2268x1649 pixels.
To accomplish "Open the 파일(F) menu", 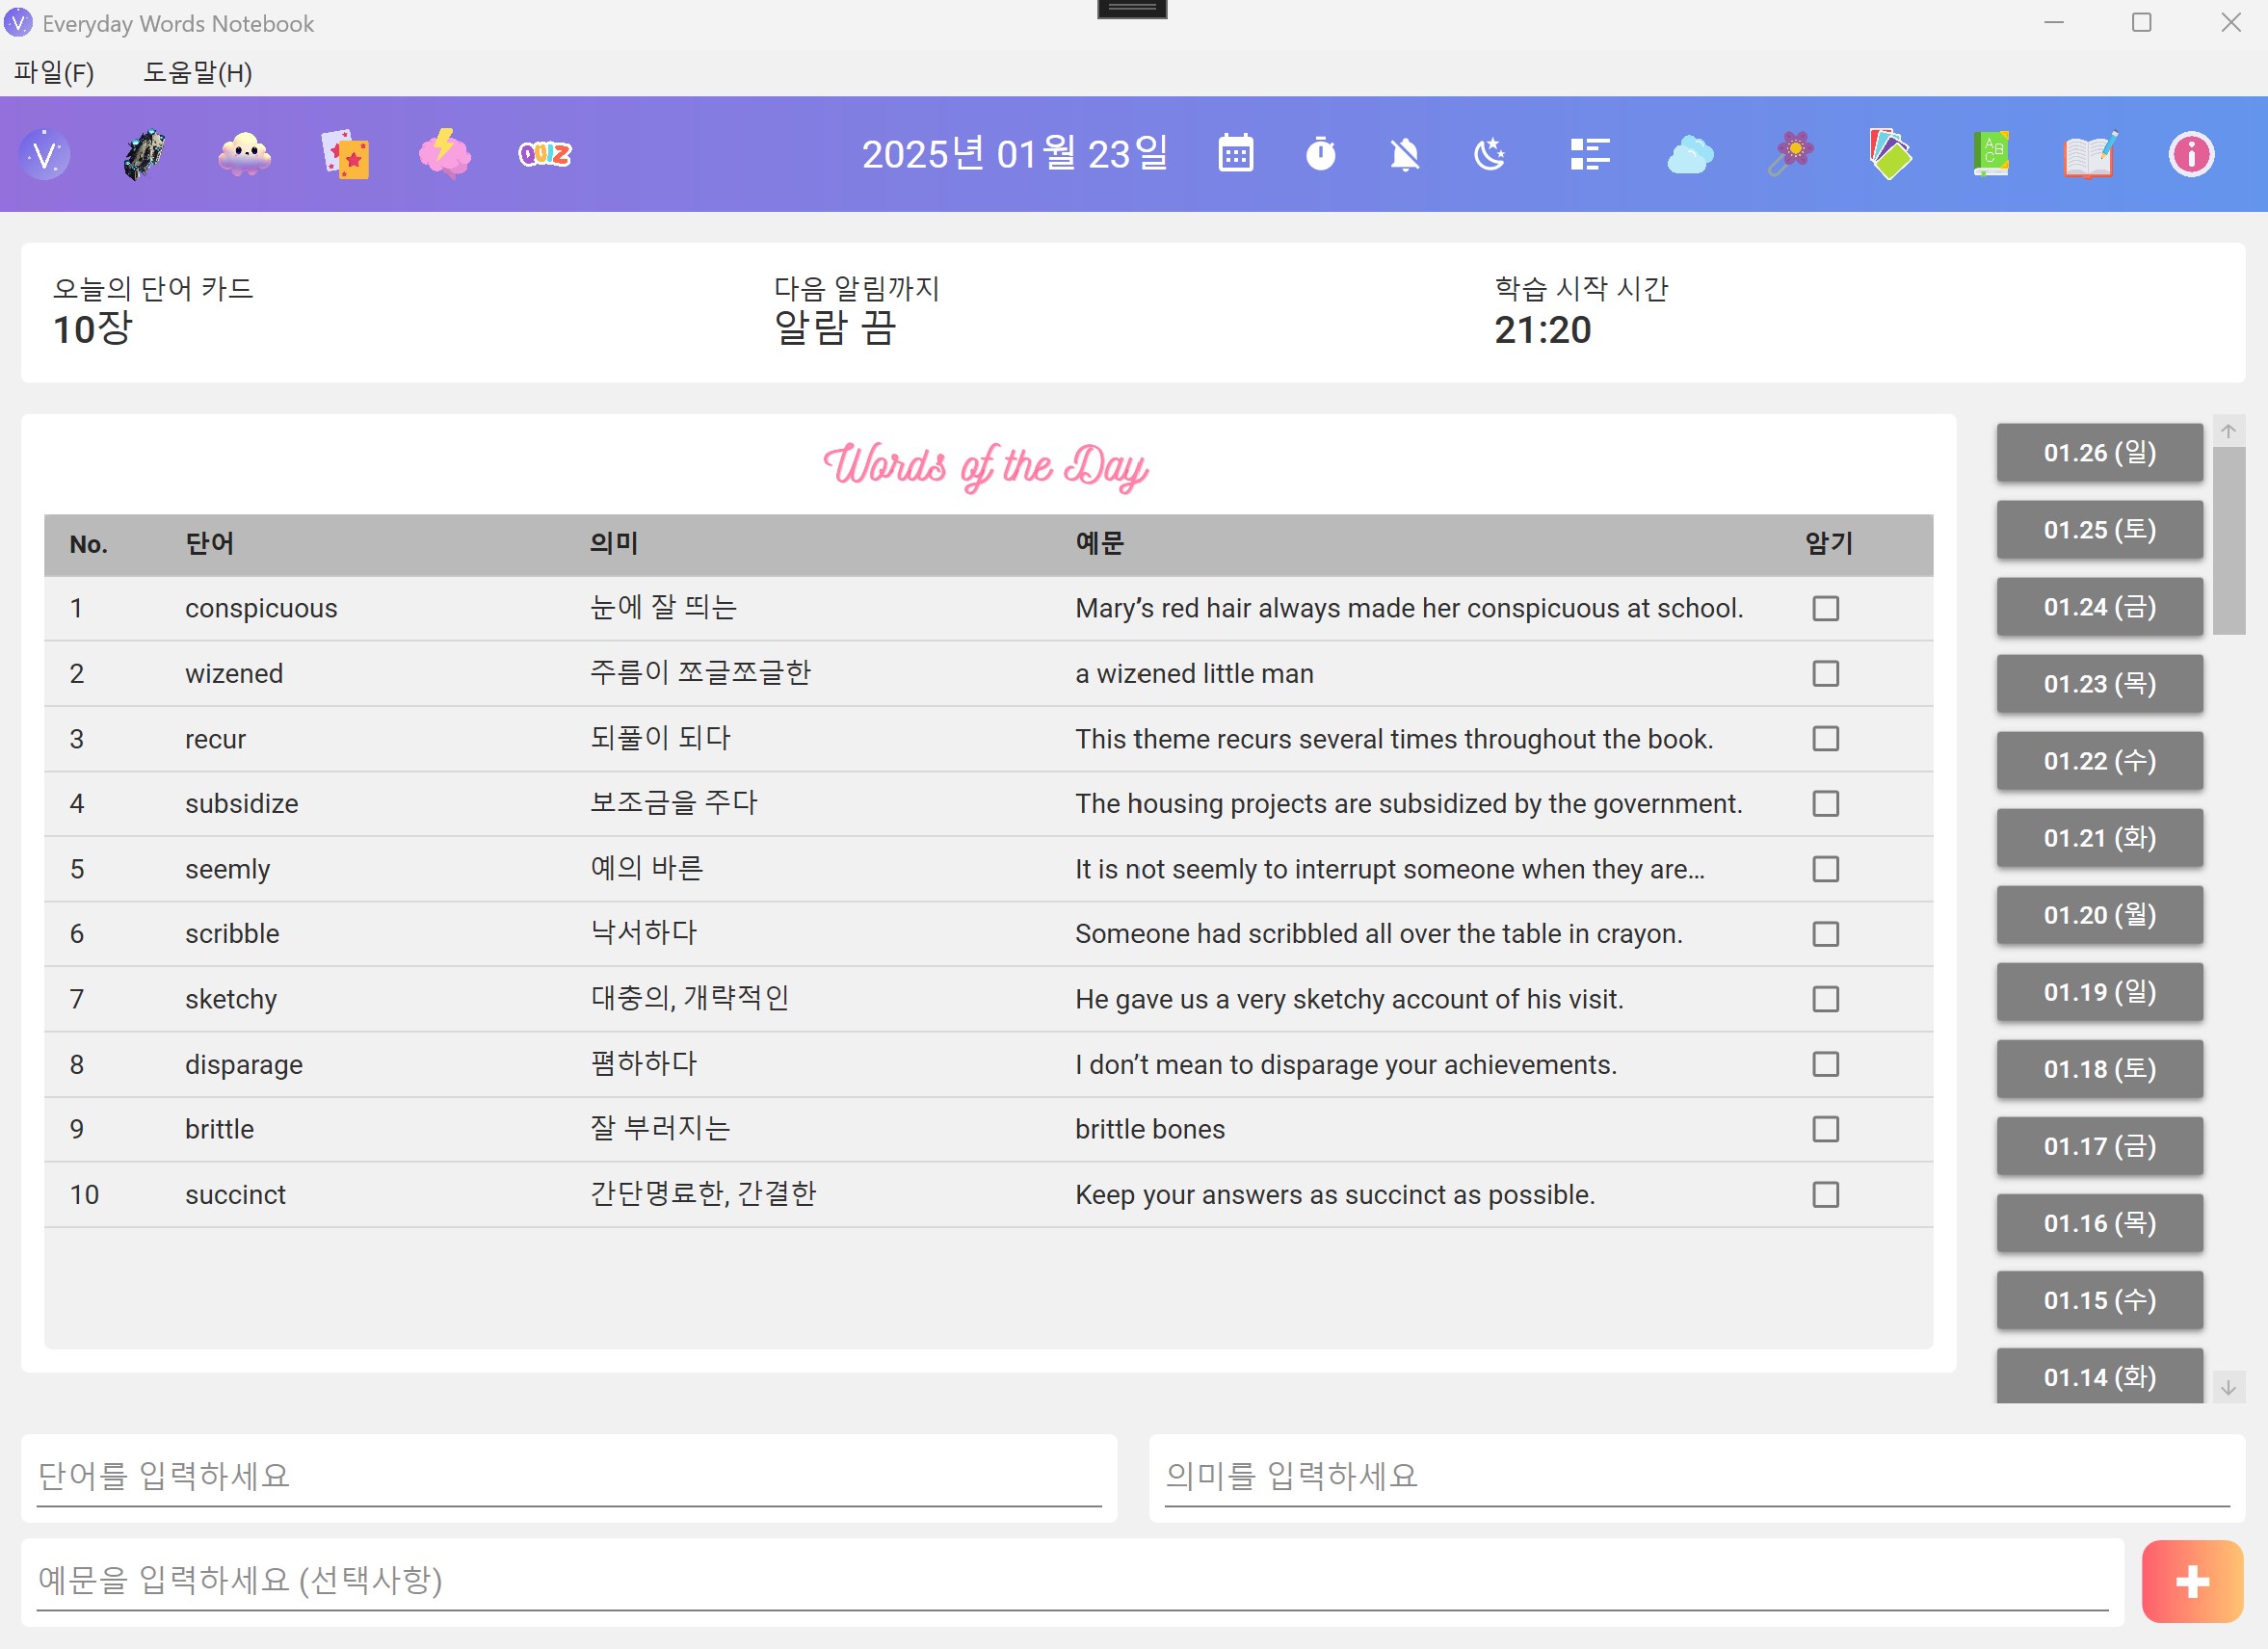I will [54, 73].
